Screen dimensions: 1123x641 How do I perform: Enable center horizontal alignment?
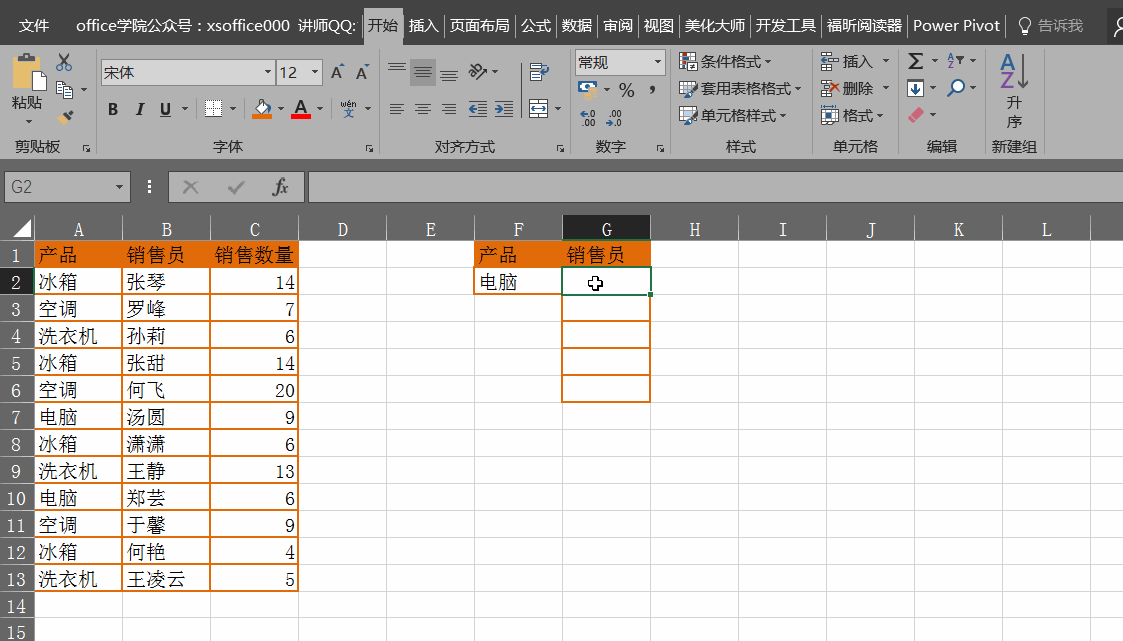[x=423, y=109]
